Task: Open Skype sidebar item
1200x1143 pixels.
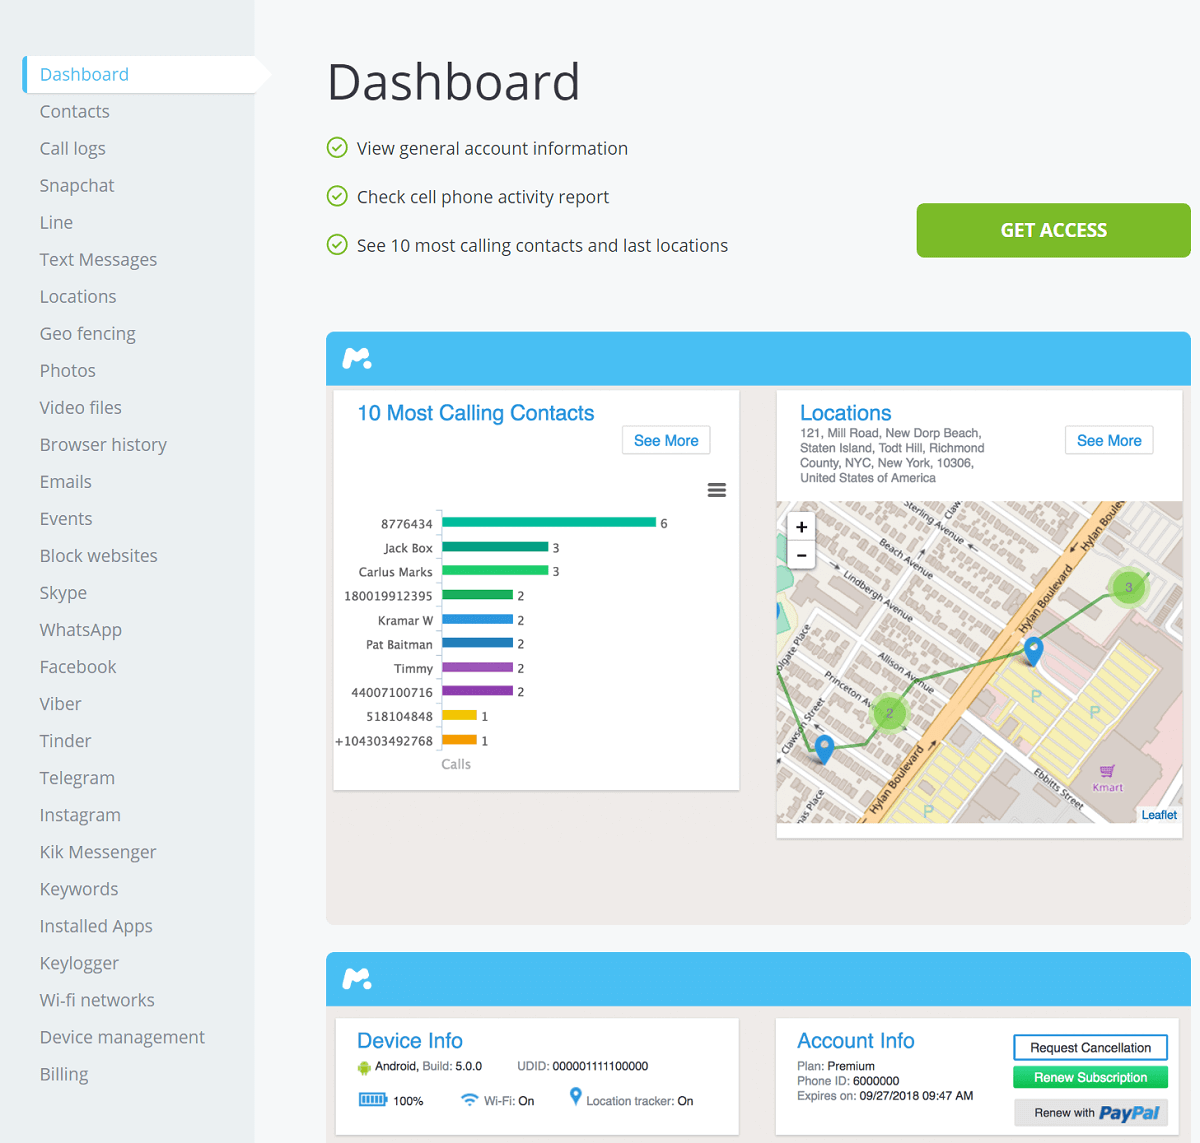Action: coord(63,592)
